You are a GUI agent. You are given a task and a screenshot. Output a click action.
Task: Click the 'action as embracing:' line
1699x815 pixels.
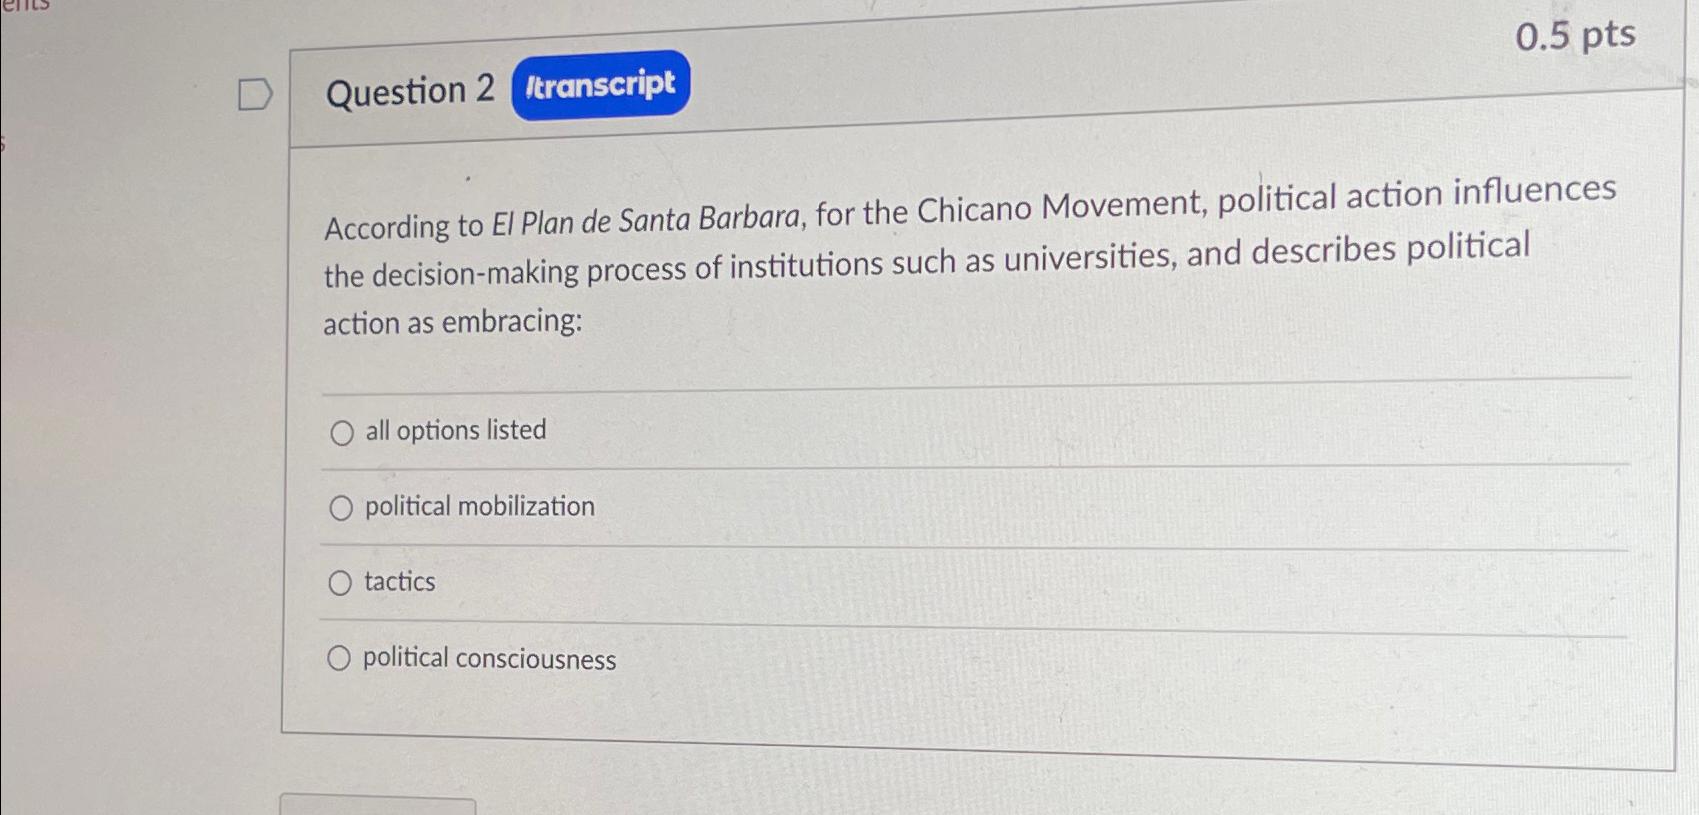pyautogui.click(x=452, y=322)
